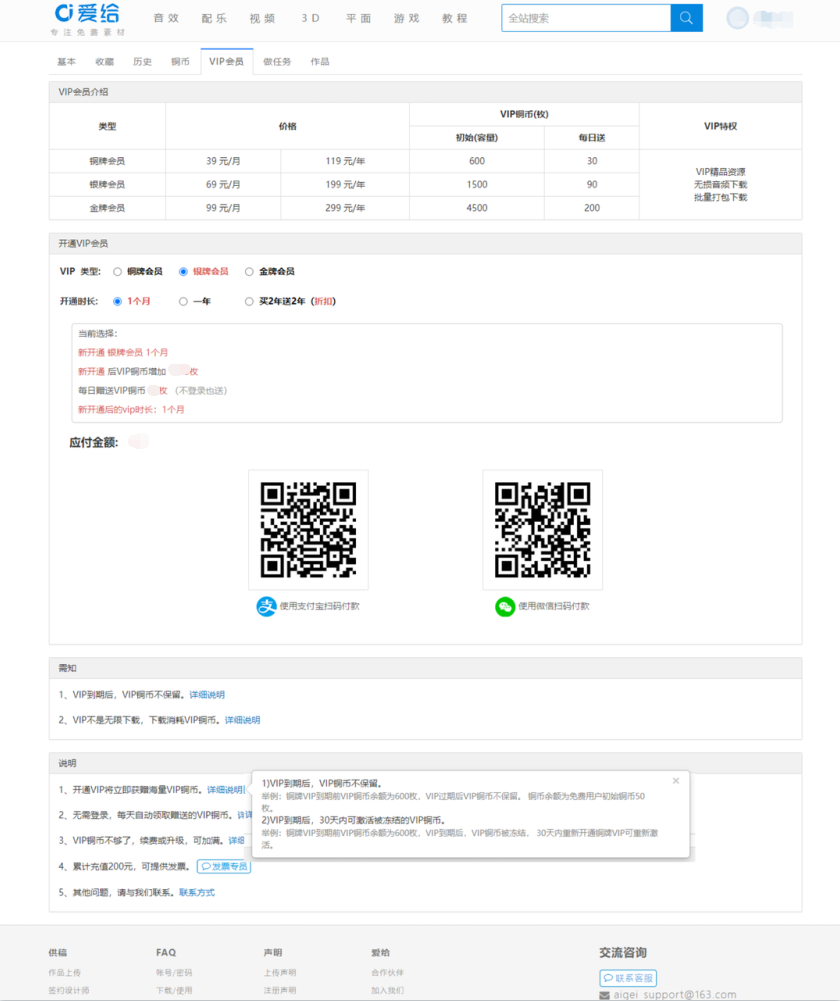This screenshot has height=1001, width=840.
Task: Click the email envelope icon in the footer
Action: (x=604, y=995)
